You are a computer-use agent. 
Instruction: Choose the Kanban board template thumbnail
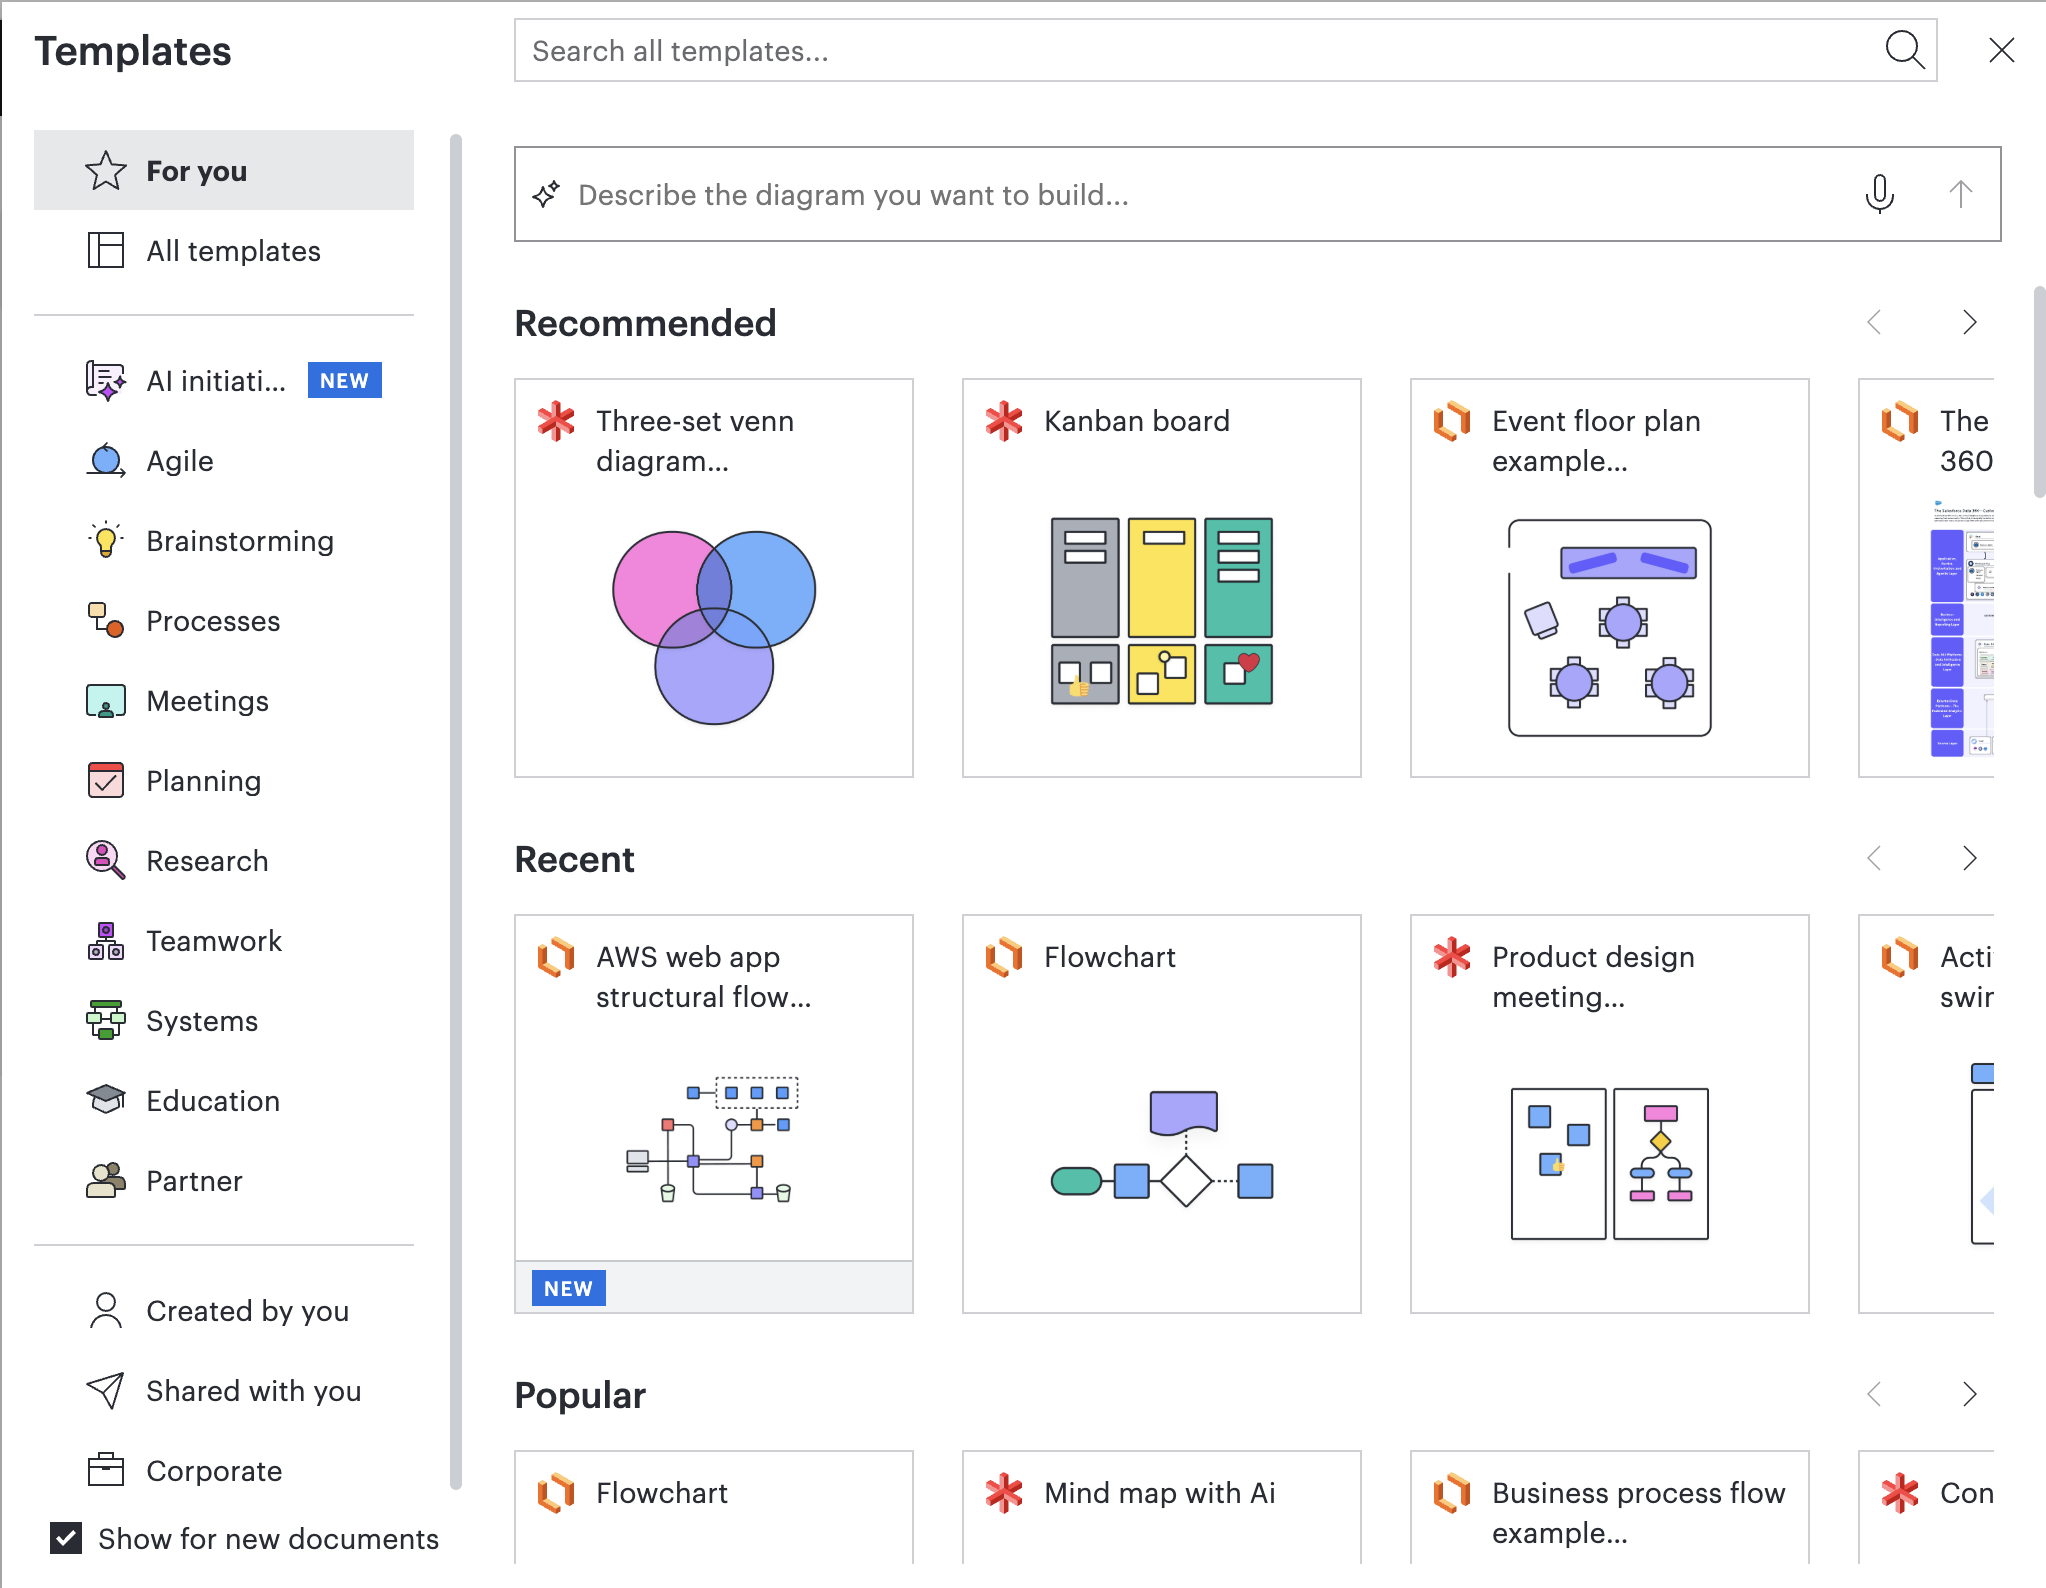[x=1162, y=611]
